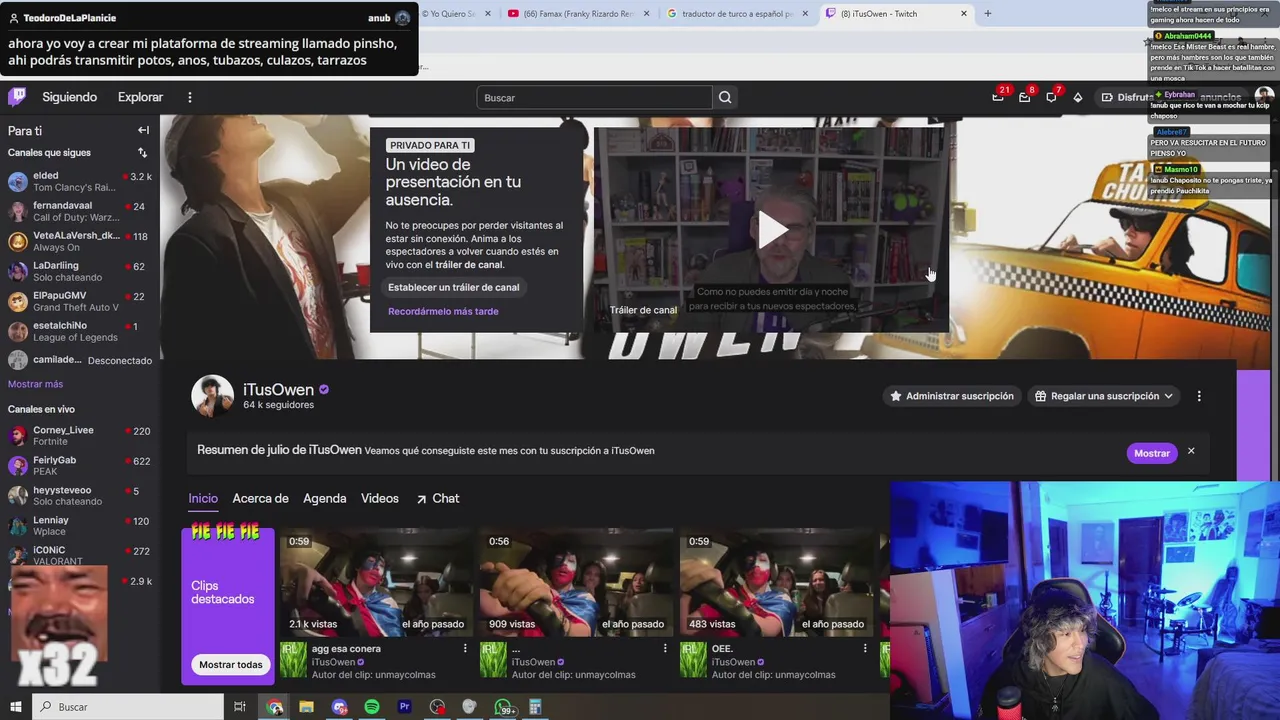1280x720 pixels.
Task: Open the 909 vistas clip thumbnail
Action: tap(576, 583)
